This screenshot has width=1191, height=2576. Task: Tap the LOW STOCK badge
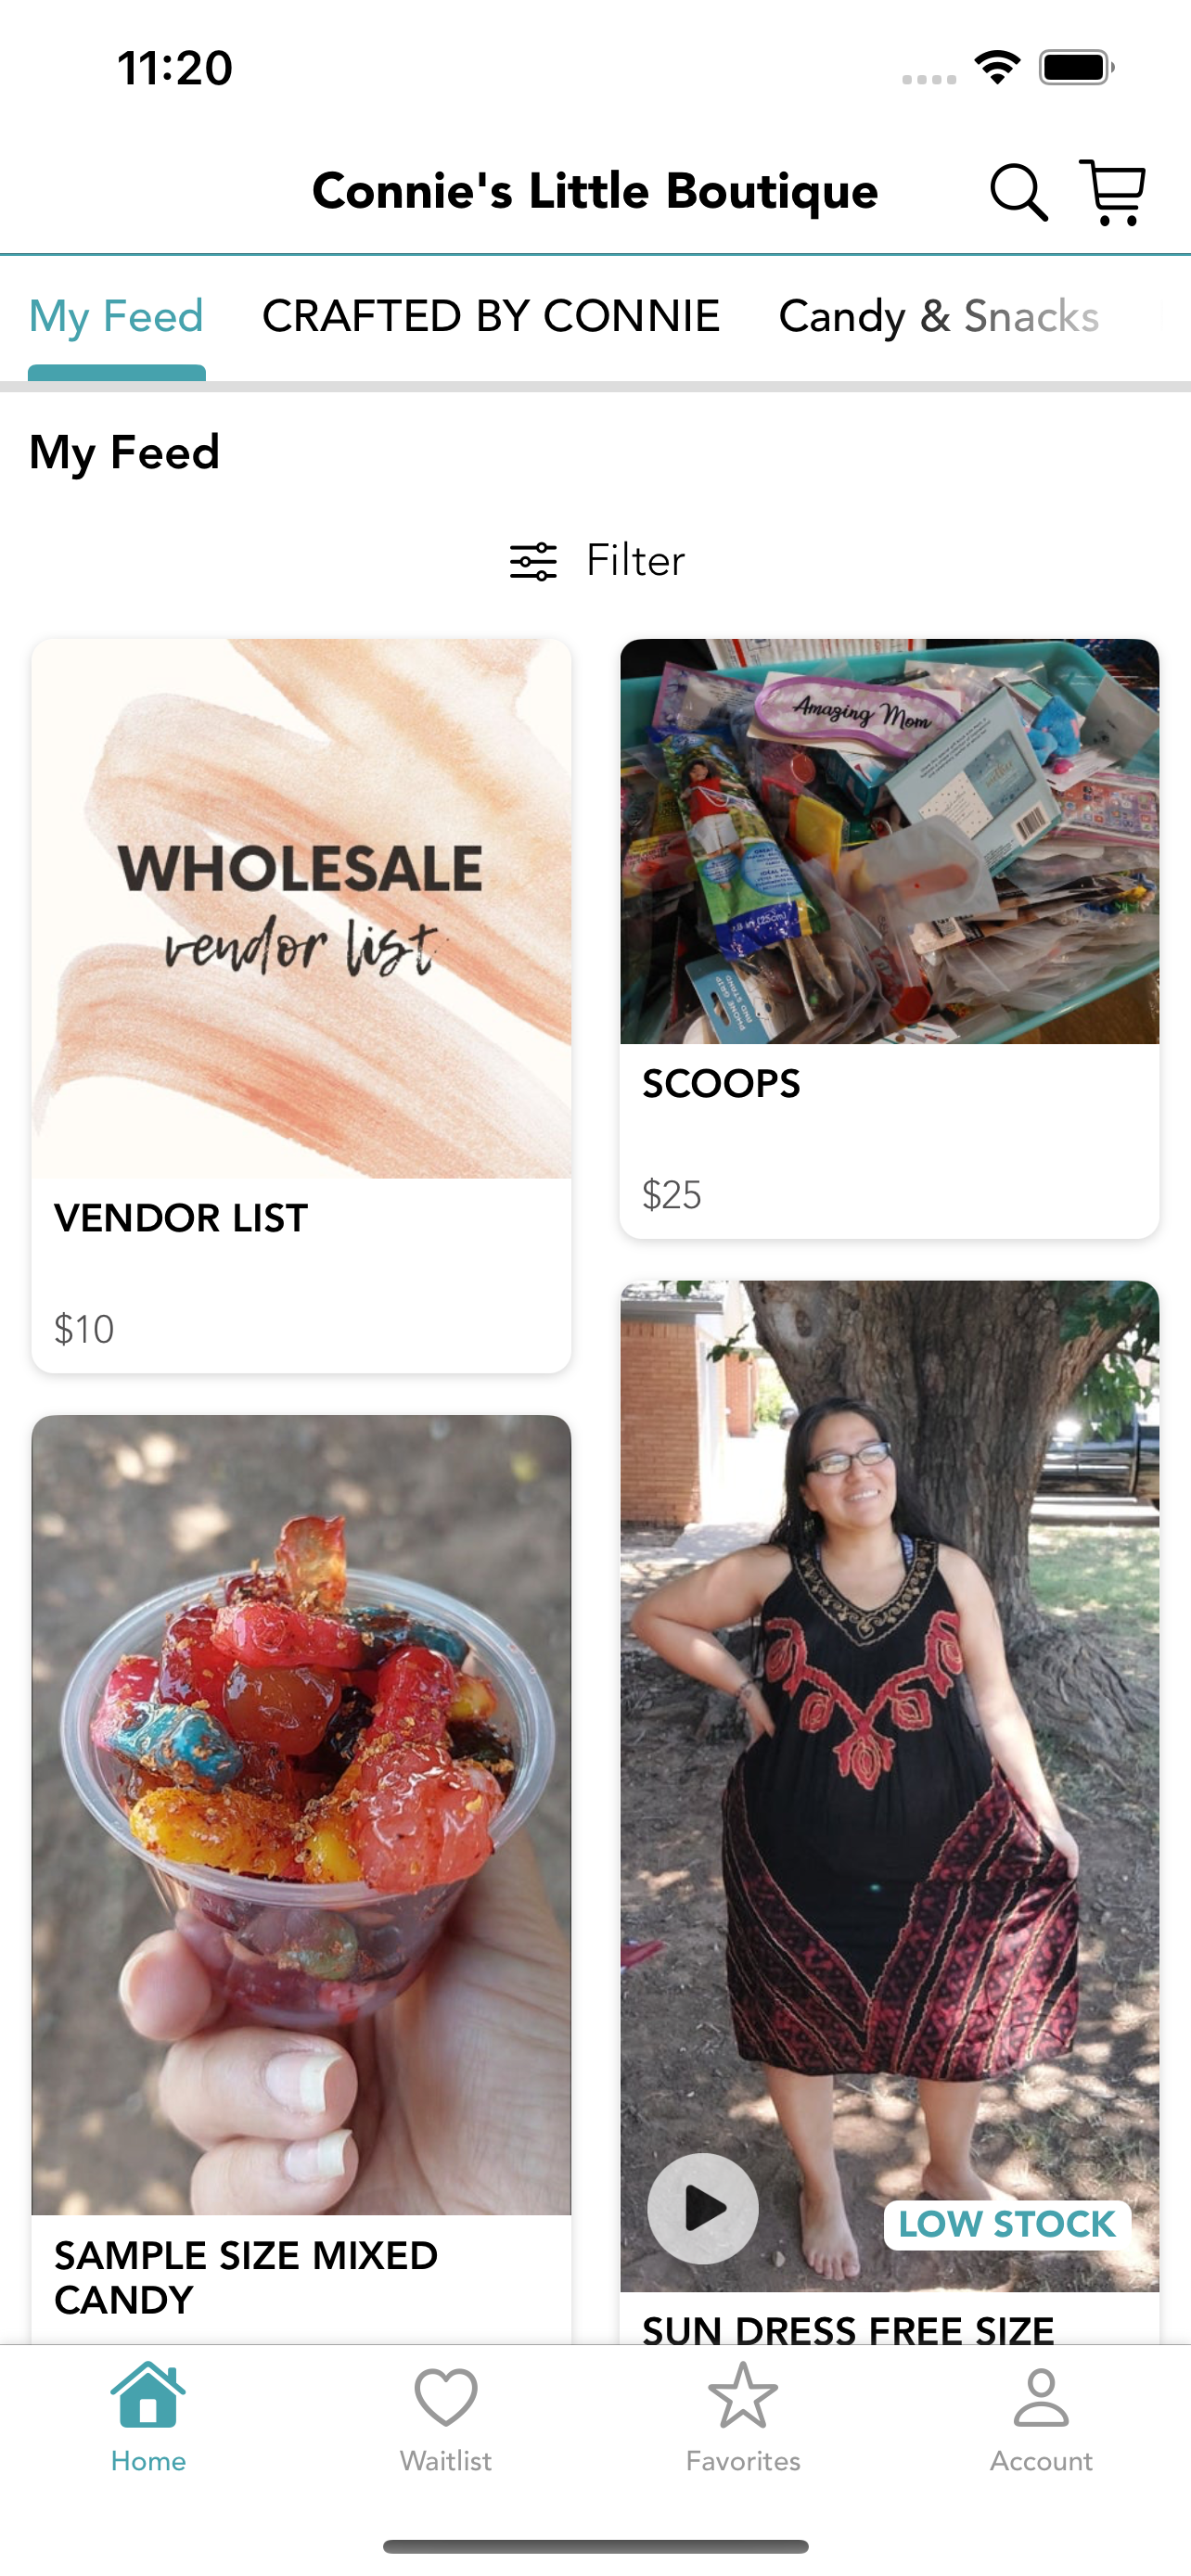click(x=1007, y=2224)
